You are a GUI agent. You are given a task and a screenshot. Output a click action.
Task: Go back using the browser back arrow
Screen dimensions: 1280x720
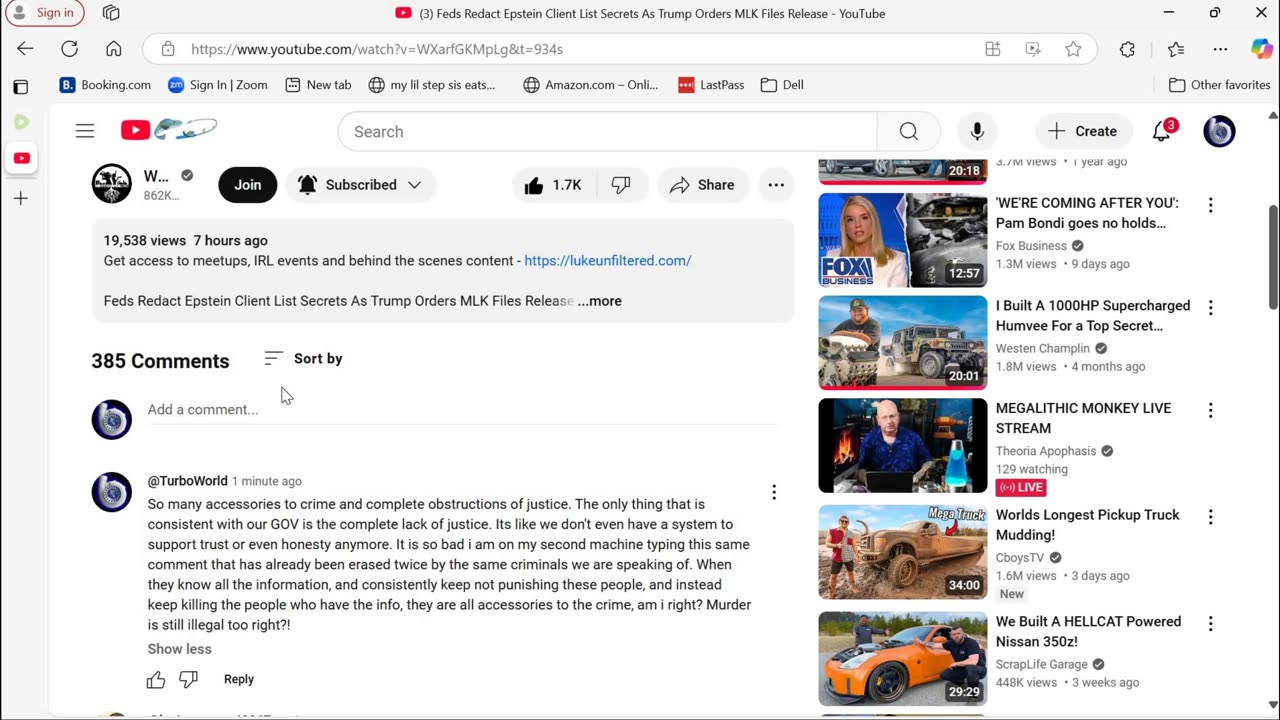point(25,49)
